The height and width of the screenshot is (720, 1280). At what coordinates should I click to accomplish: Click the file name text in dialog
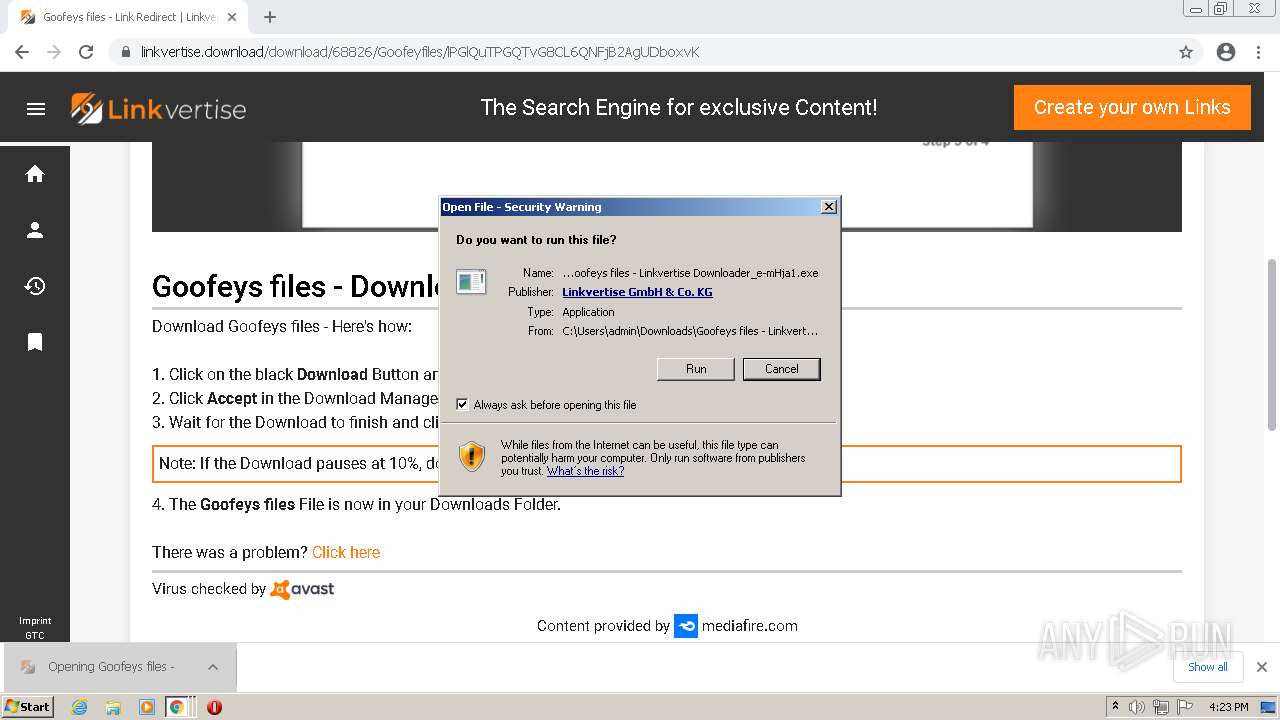690,273
